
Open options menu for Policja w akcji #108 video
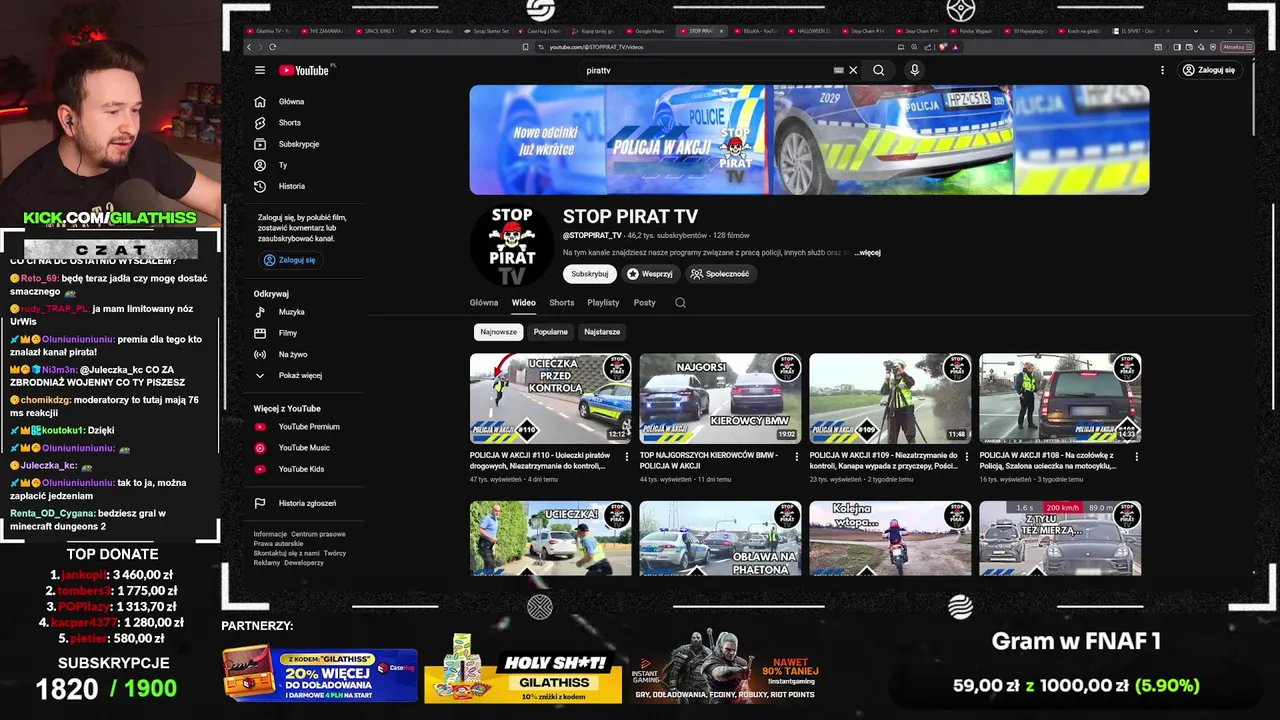click(1136, 456)
